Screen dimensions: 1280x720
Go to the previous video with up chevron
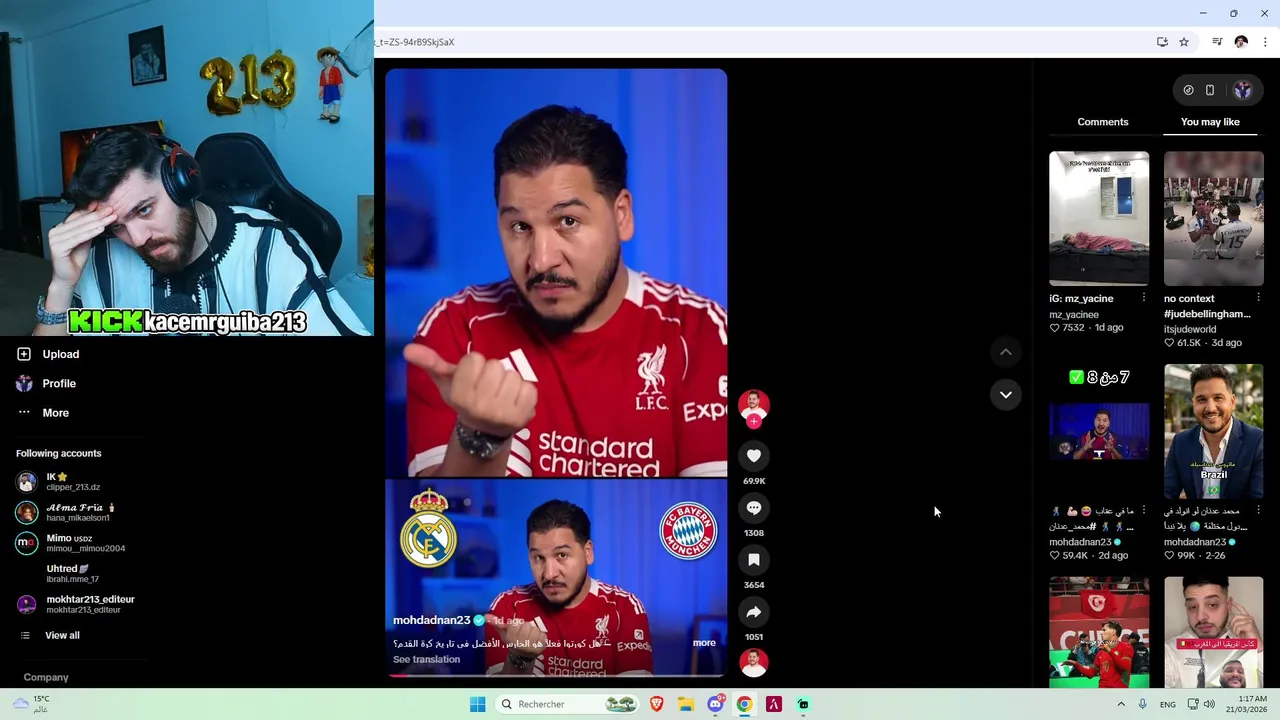(1006, 352)
